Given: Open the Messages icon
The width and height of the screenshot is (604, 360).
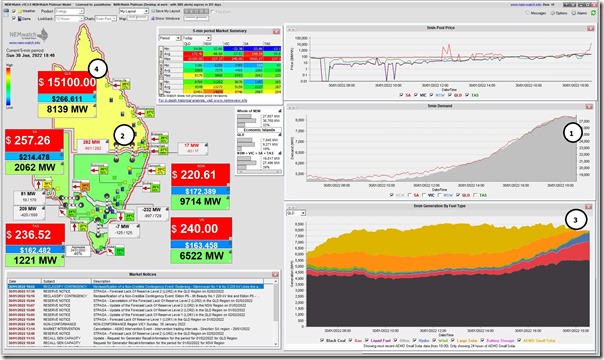Looking at the screenshot, I should coord(527,13).
